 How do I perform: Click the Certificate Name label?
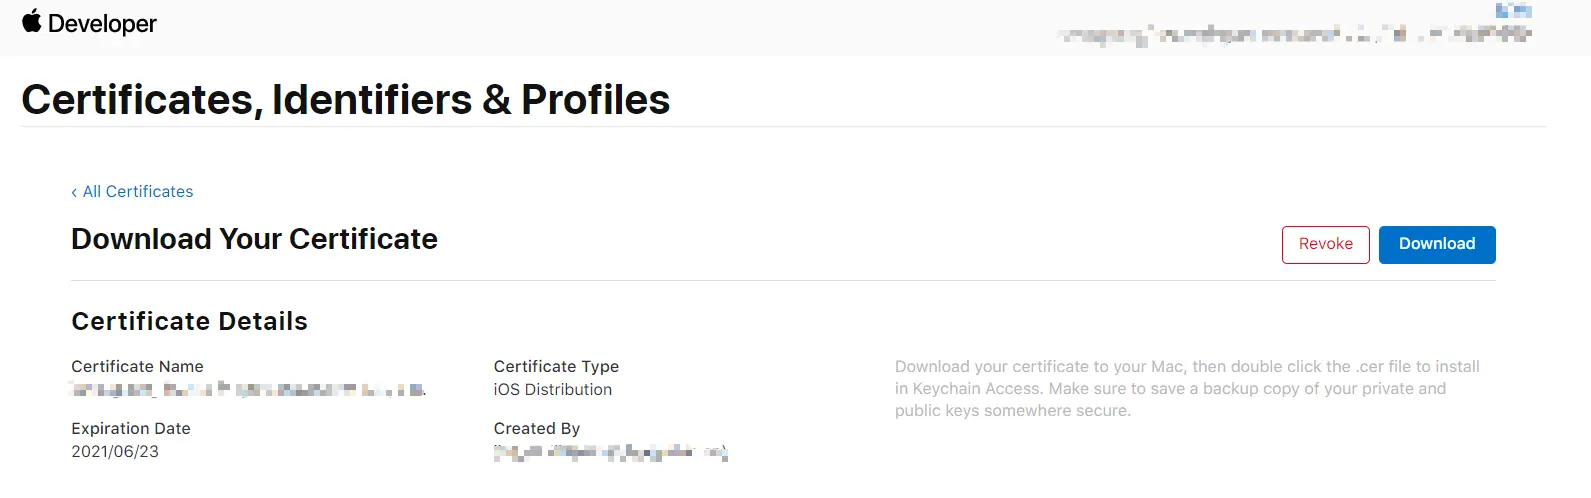(x=137, y=367)
